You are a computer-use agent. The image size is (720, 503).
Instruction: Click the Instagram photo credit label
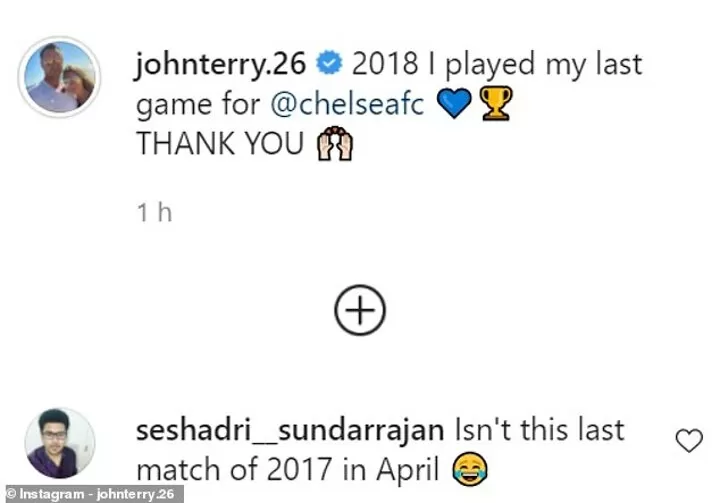point(92,494)
